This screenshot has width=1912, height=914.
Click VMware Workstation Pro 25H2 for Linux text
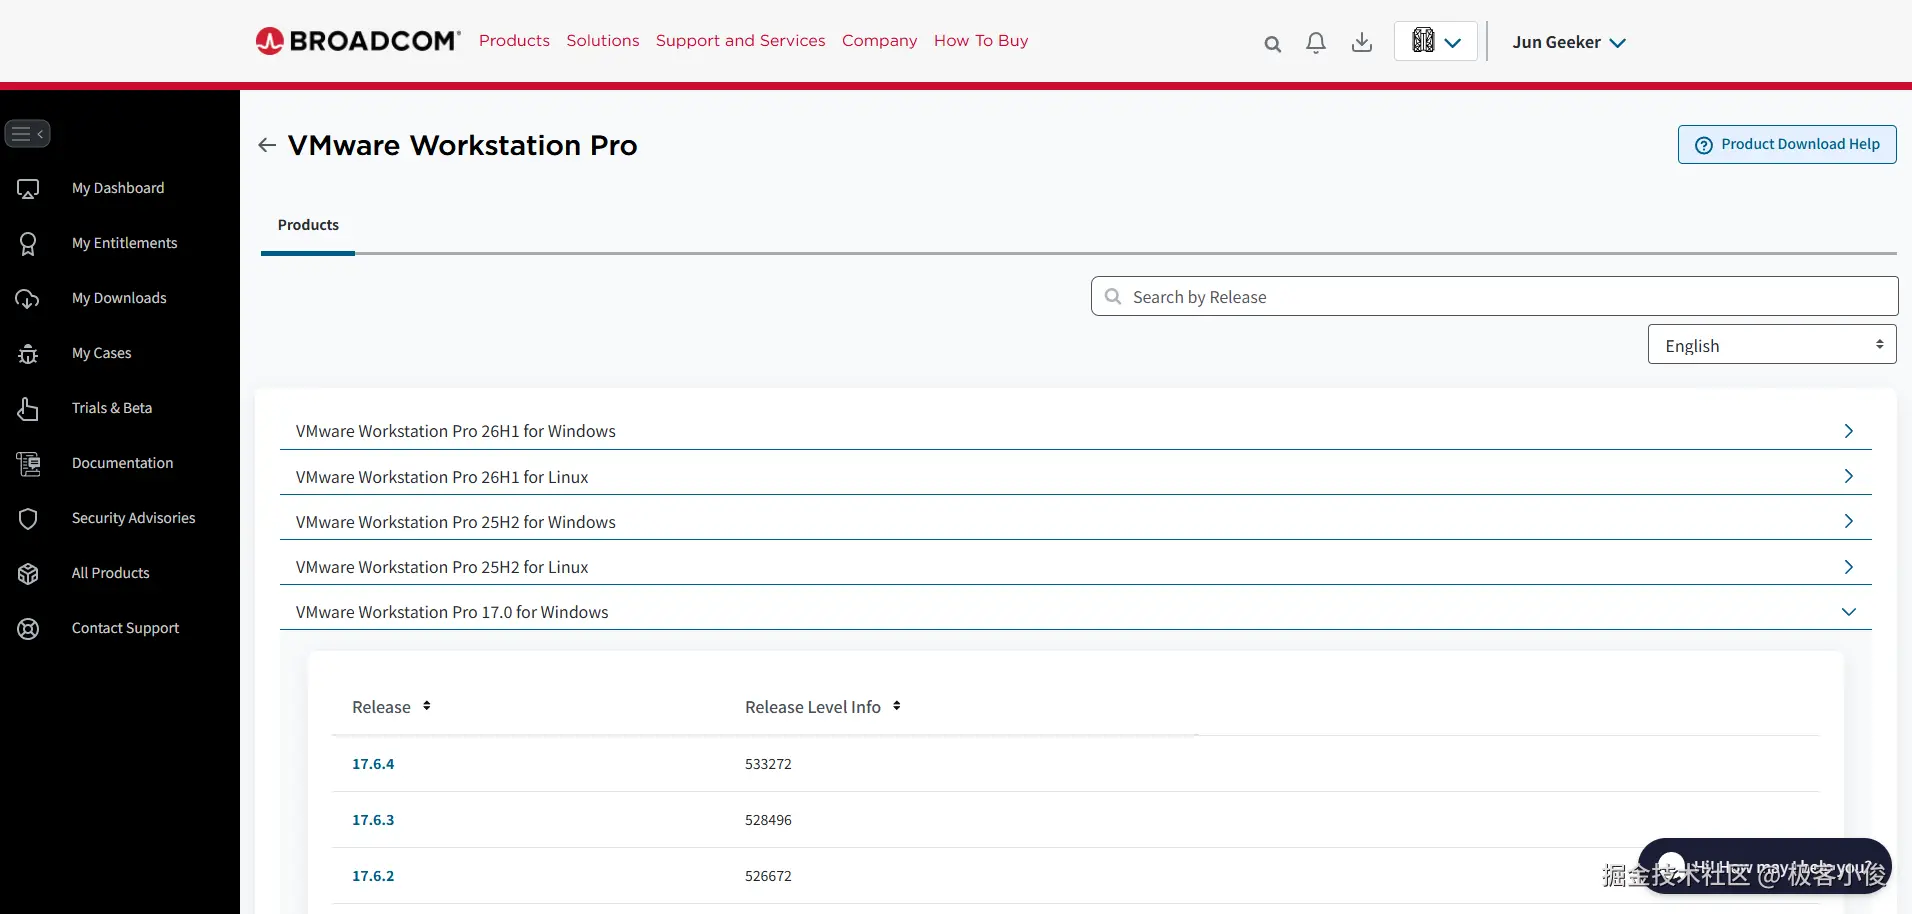(x=442, y=567)
